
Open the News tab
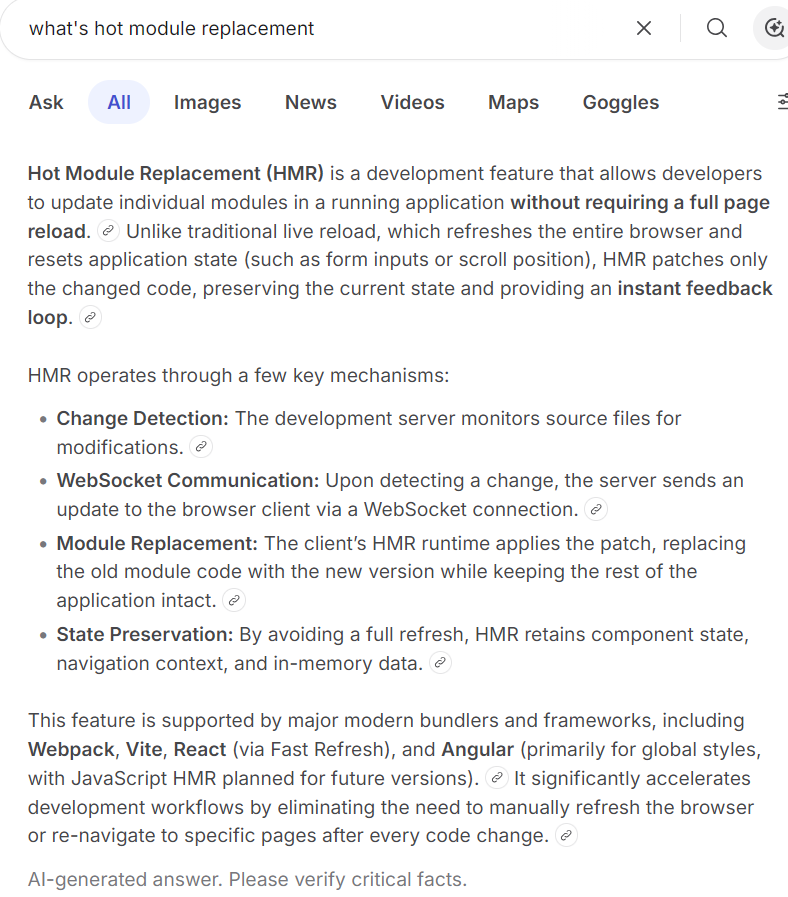point(311,102)
